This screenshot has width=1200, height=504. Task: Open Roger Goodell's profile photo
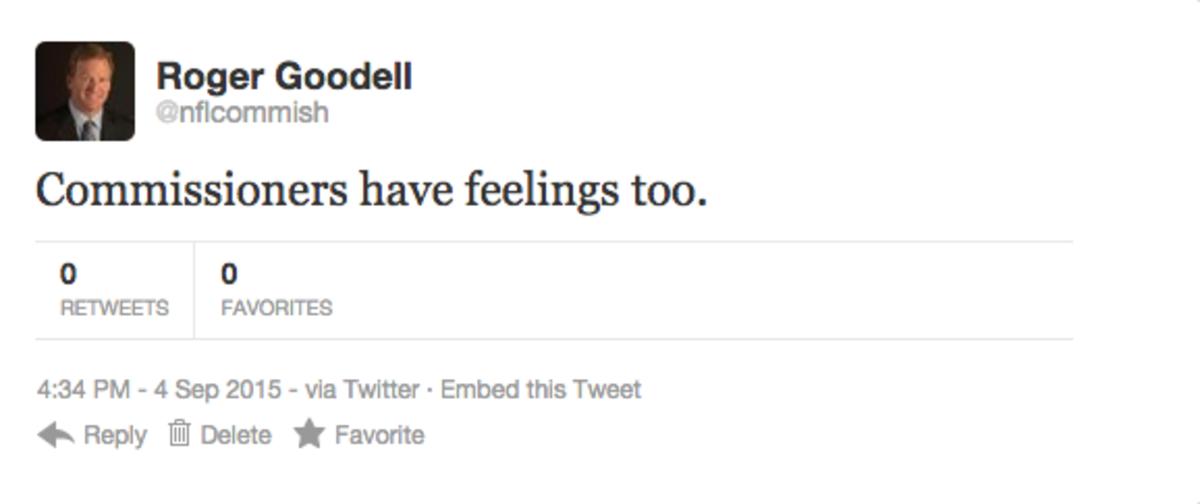[85, 91]
